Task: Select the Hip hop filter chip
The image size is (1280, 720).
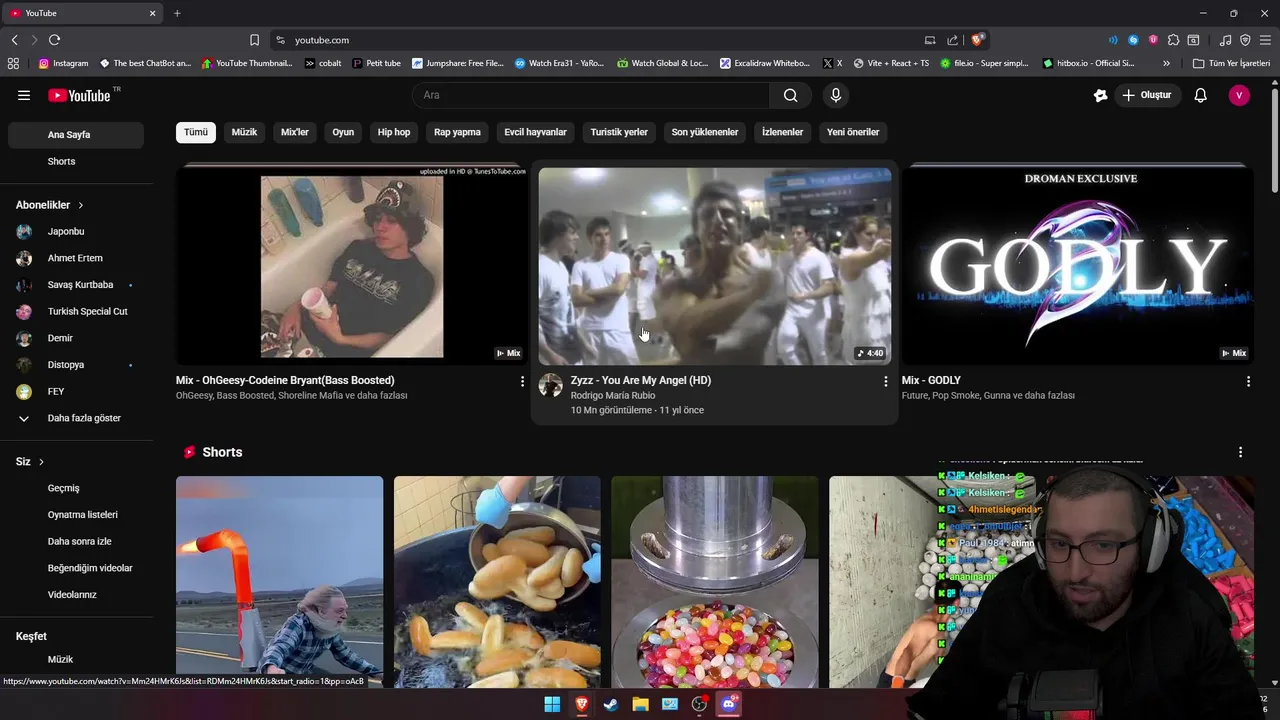Action: coord(394,132)
